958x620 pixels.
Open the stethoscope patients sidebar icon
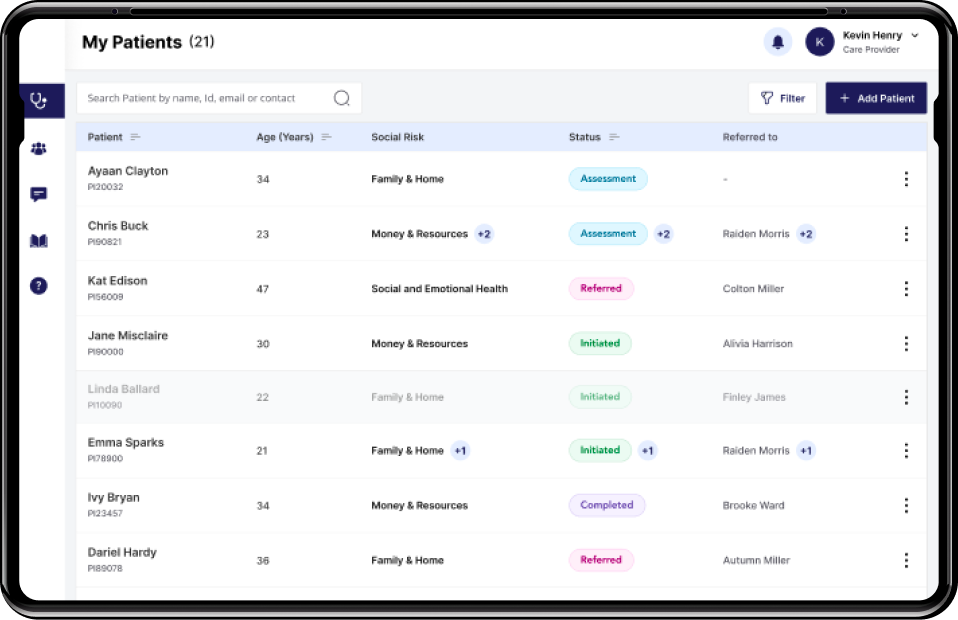point(39,101)
